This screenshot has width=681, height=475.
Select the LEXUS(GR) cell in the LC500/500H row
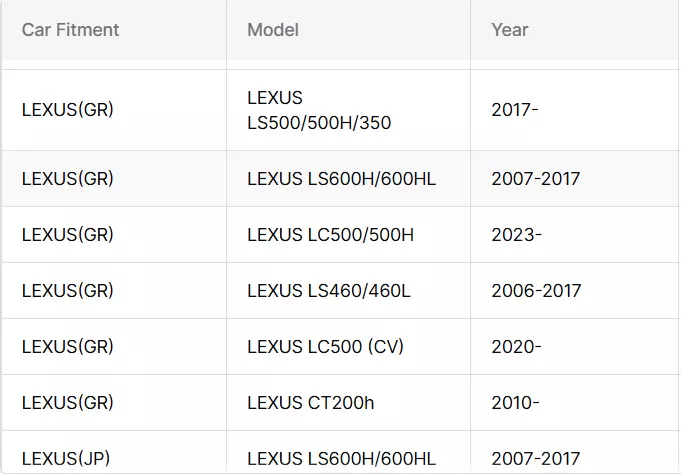point(68,235)
